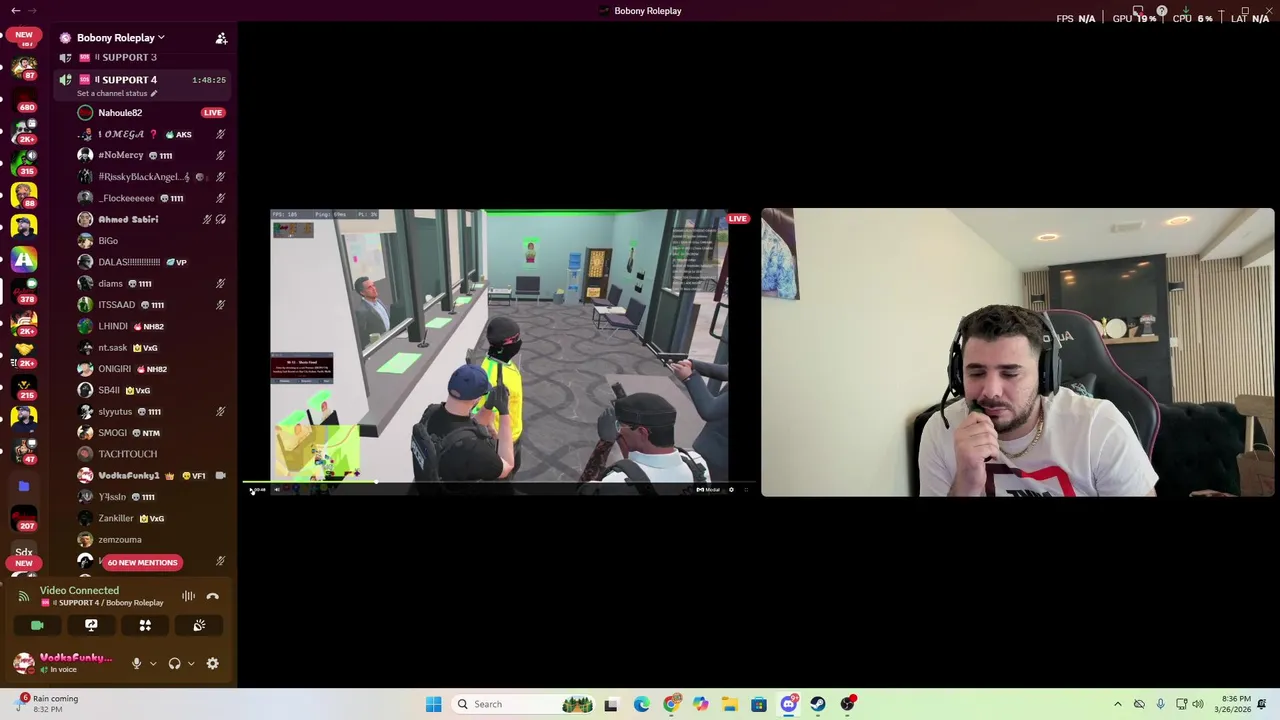This screenshot has height=720, width=1280.
Task: Open the Sdx server icon
Action: pos(24,551)
